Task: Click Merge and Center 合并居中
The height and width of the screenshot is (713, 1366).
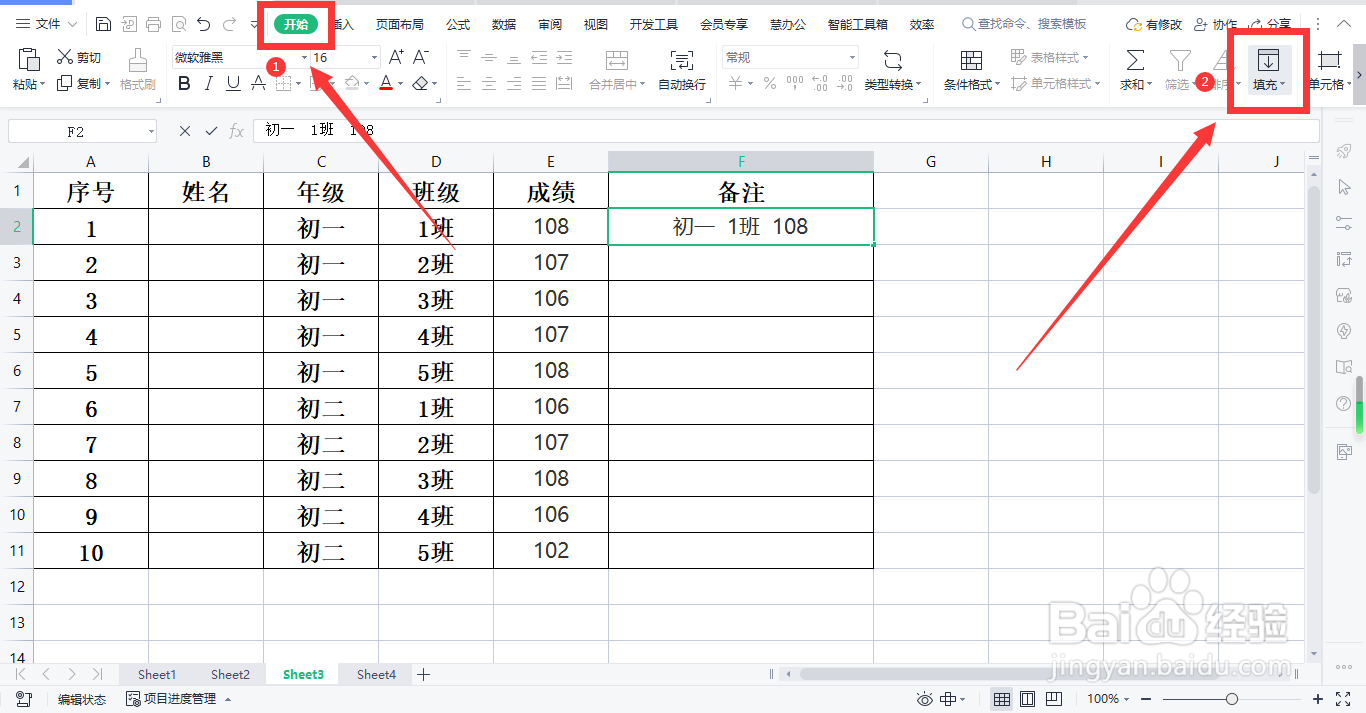Action: pos(617,70)
